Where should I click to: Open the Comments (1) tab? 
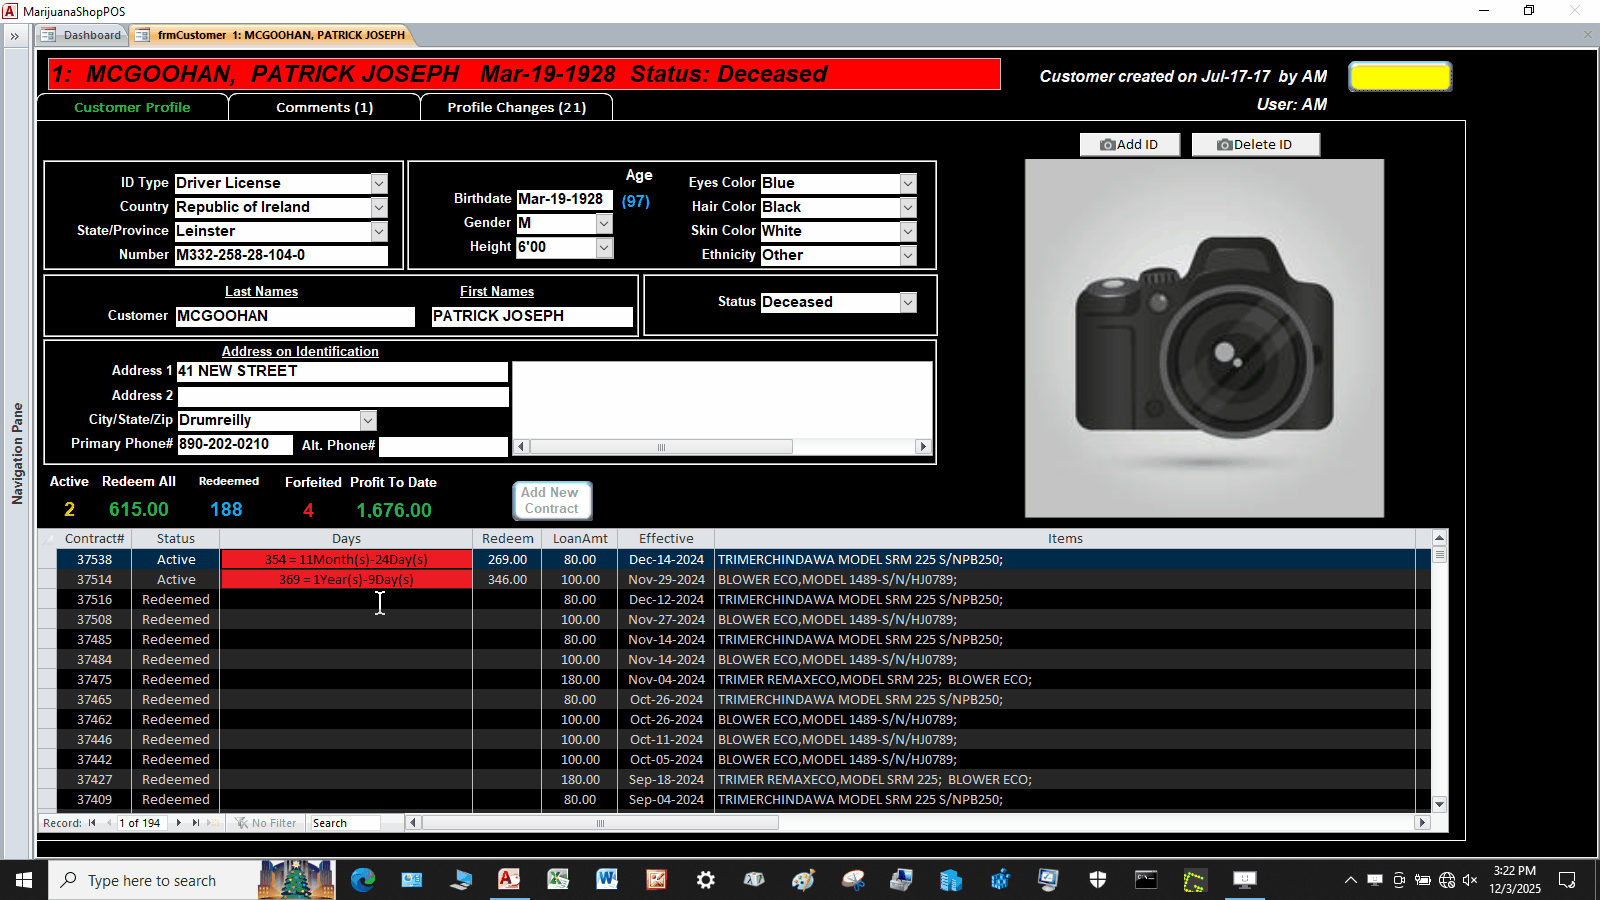[324, 107]
